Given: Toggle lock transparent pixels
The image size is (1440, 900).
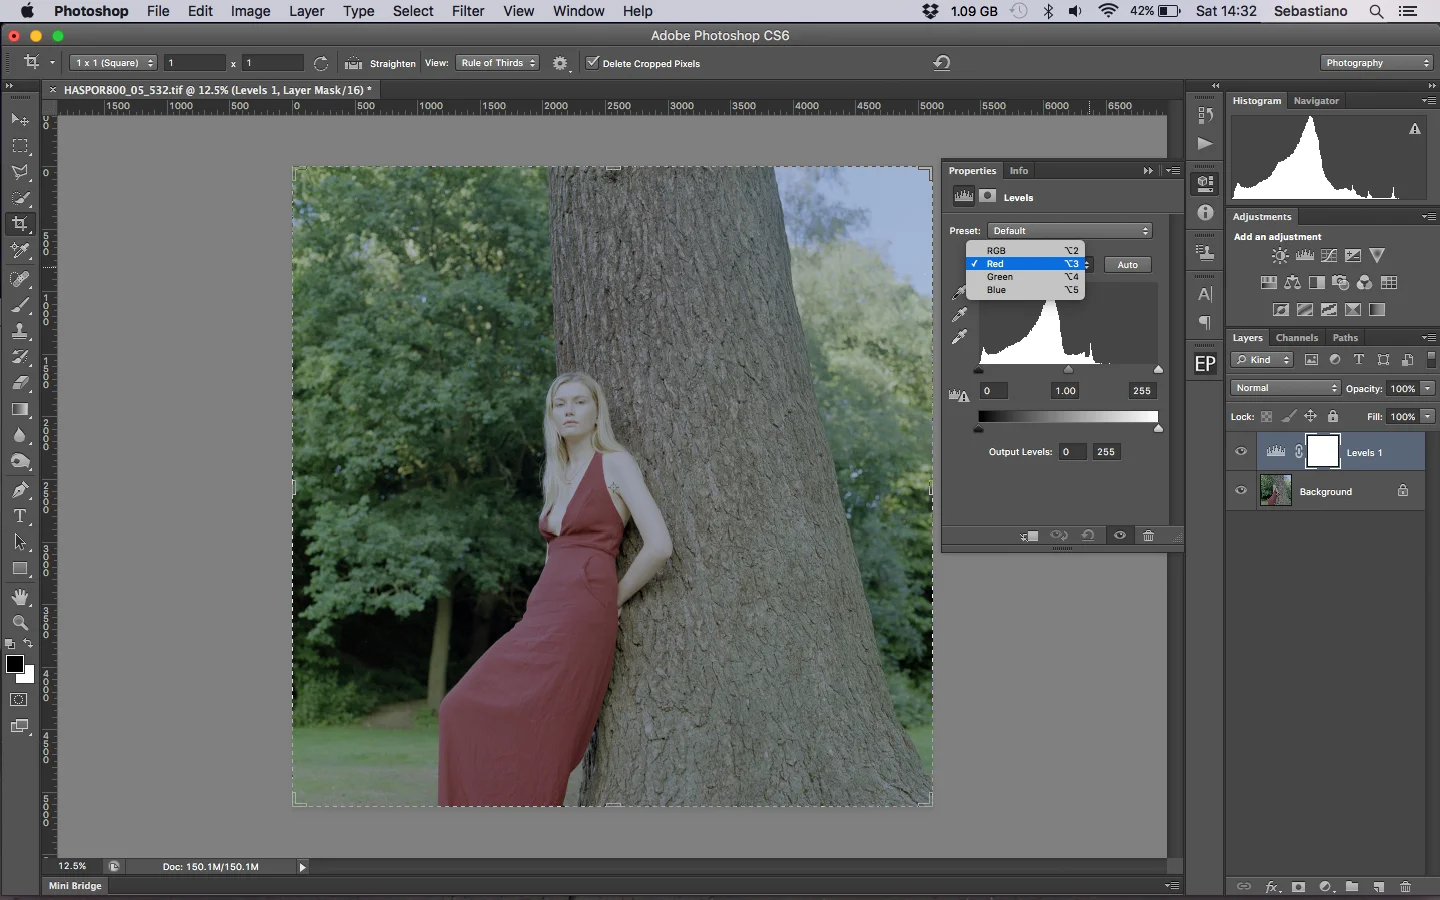Looking at the screenshot, I should [1267, 417].
